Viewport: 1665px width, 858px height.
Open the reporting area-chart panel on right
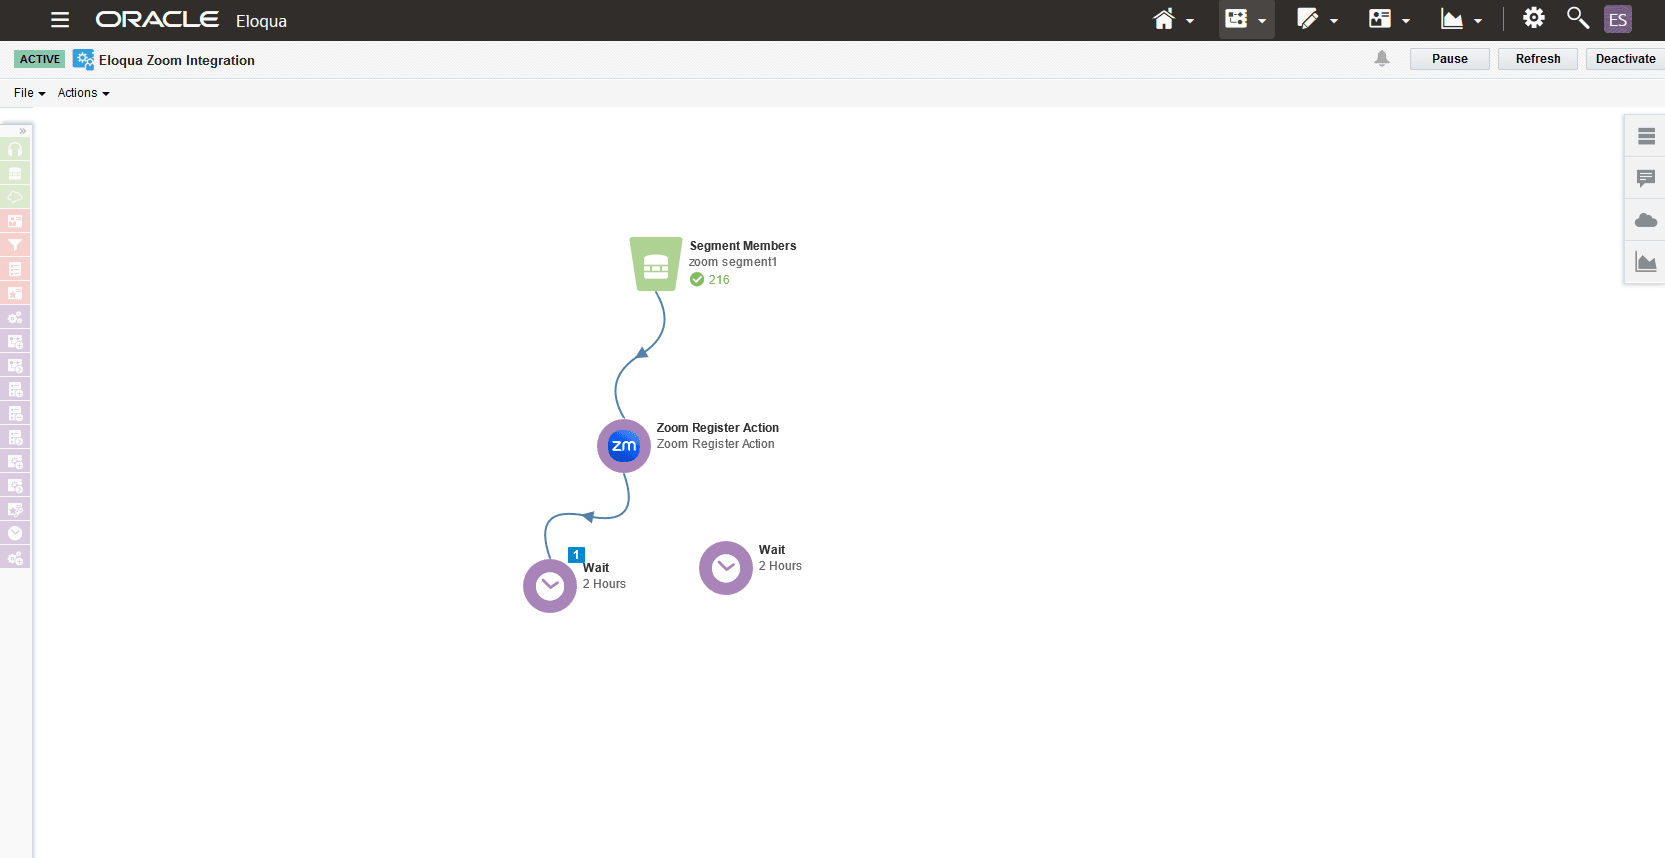pos(1646,262)
